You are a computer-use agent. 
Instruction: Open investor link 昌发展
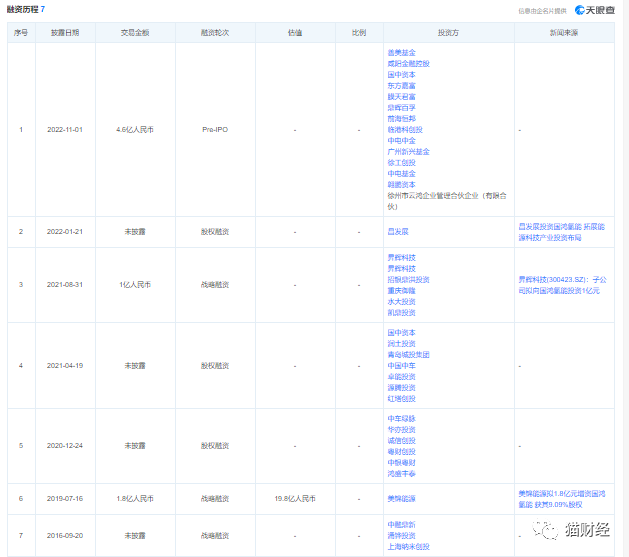click(398, 231)
